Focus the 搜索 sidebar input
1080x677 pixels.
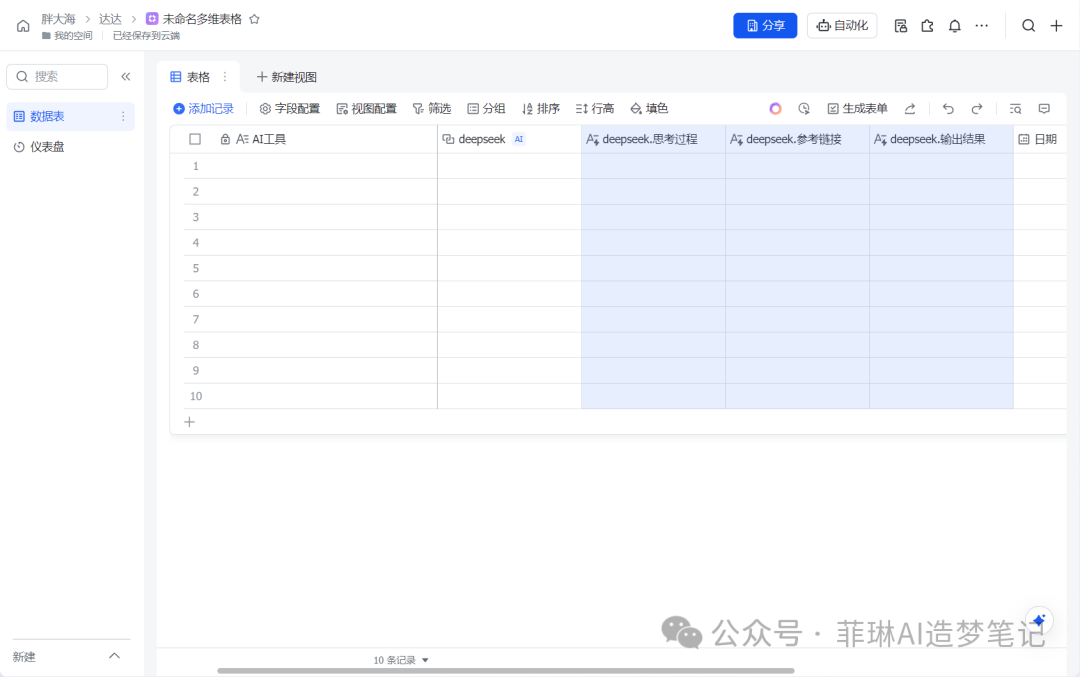[x=57, y=76]
